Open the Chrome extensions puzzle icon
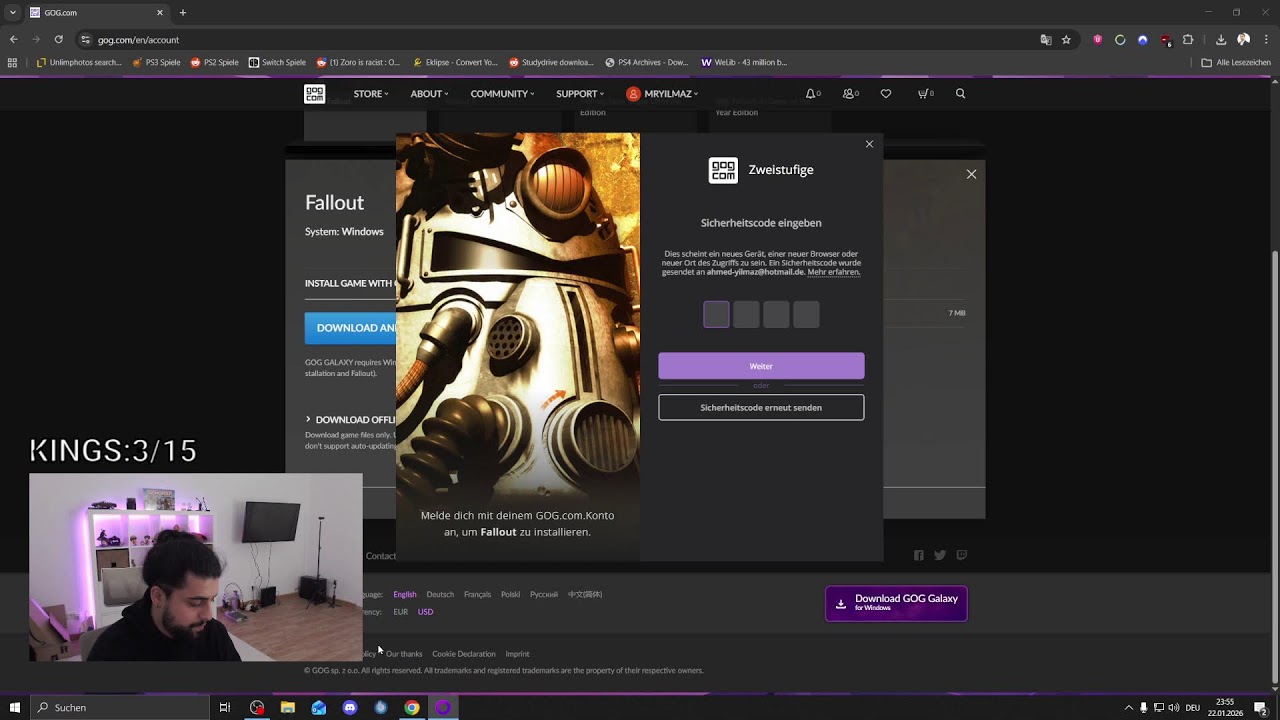Image resolution: width=1280 pixels, height=720 pixels. coord(1188,40)
